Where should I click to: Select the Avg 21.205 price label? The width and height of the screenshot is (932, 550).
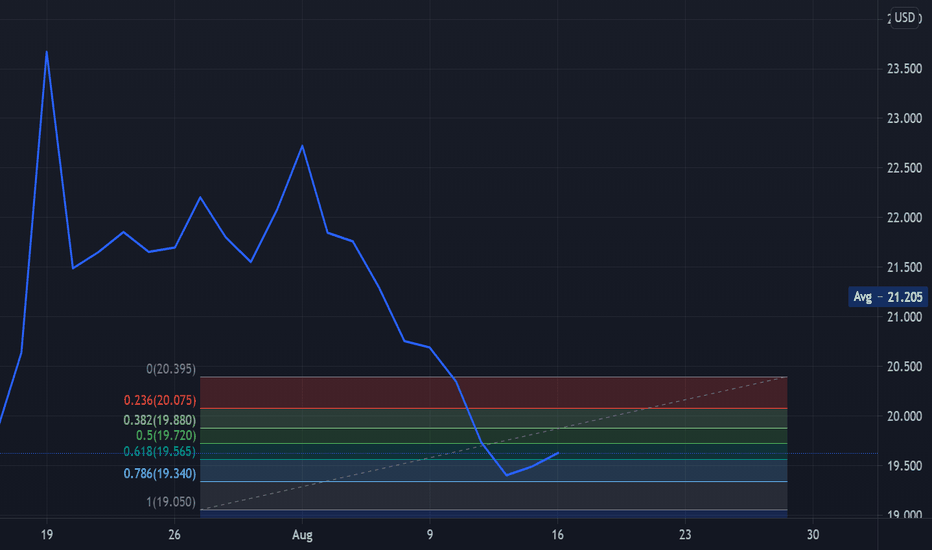click(x=888, y=297)
